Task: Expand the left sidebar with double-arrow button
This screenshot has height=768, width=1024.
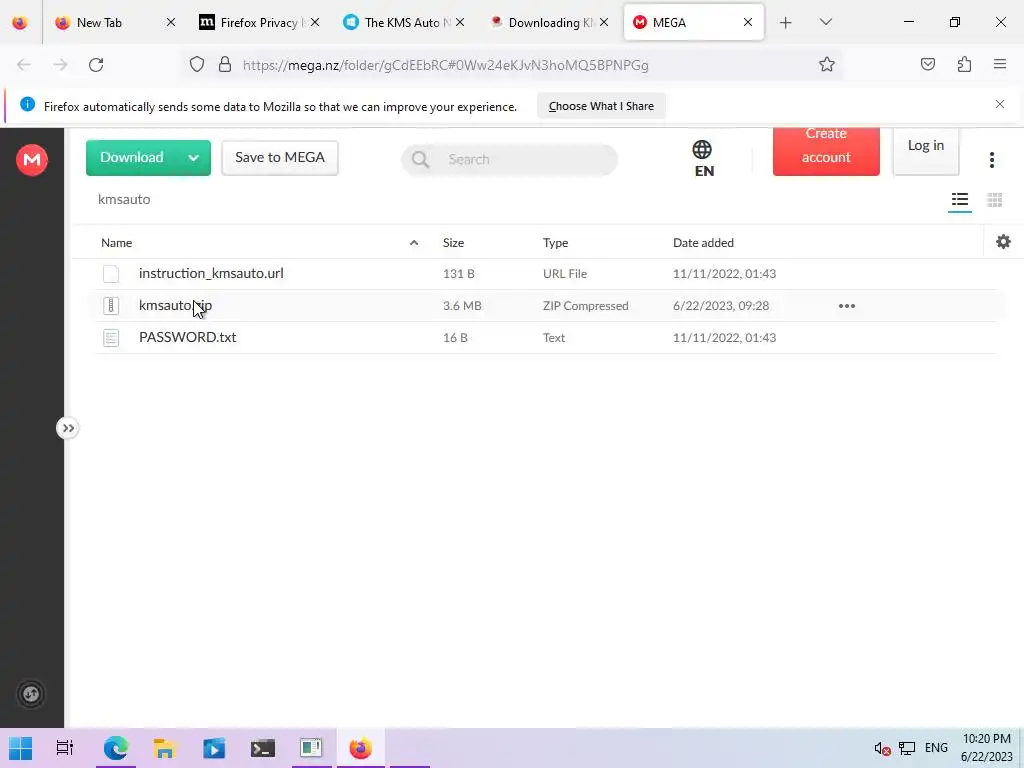Action: (x=67, y=428)
